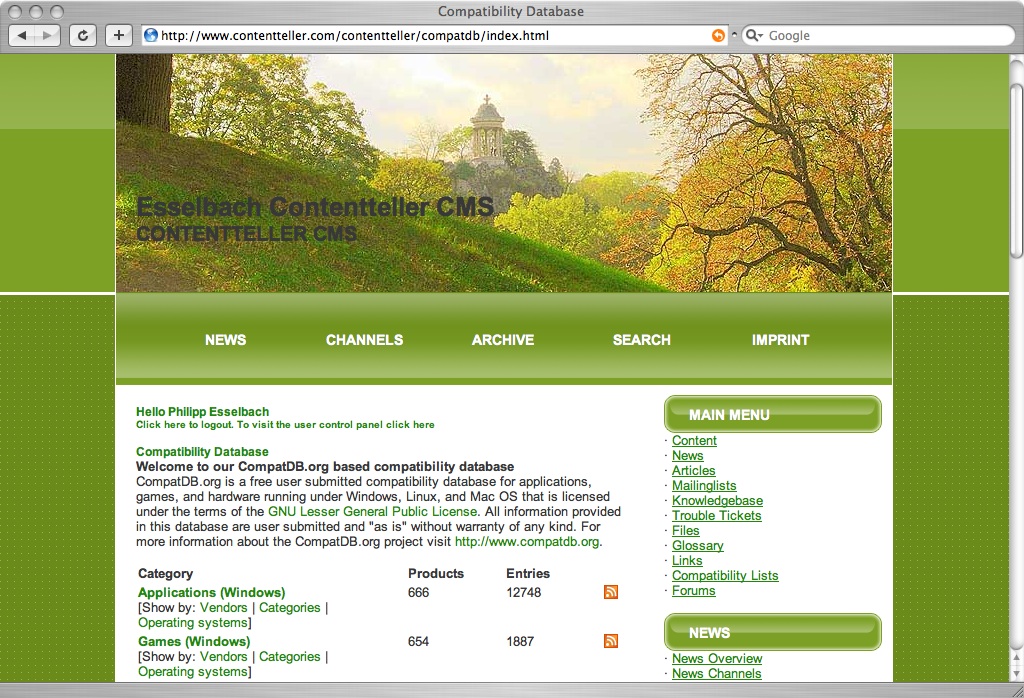Viewport: 1024px width, 698px height.
Task: Open Trouble Tickets in the Main Menu
Action: 716,516
